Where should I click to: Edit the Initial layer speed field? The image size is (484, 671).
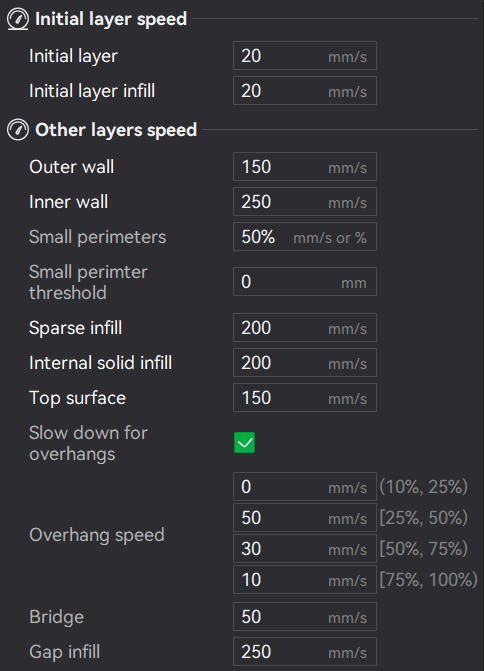(305, 56)
